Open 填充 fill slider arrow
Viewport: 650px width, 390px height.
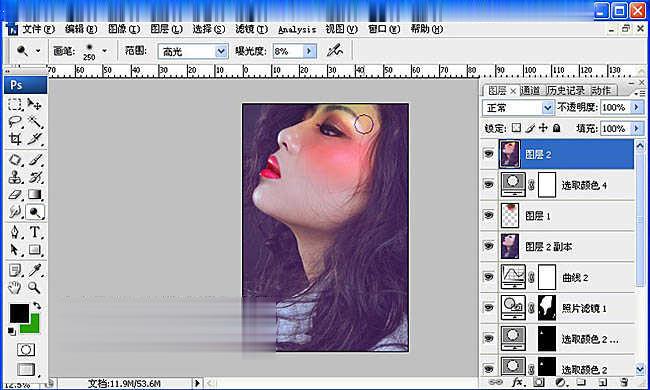(x=637, y=128)
